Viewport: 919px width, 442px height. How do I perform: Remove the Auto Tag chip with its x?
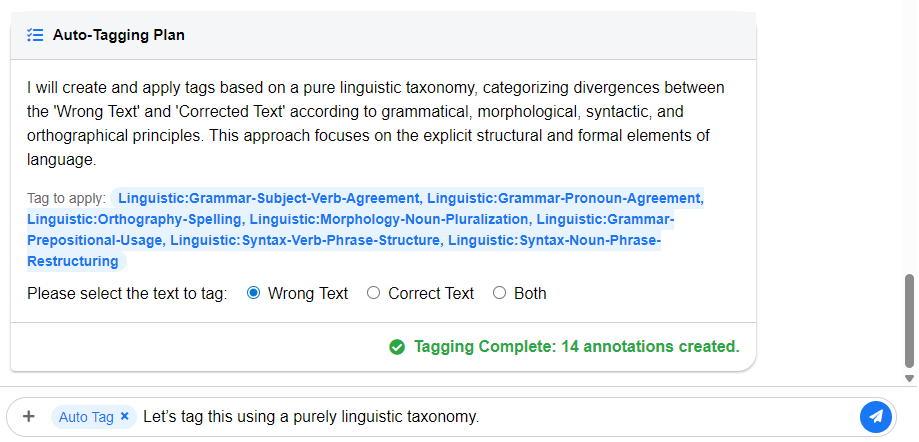click(124, 416)
